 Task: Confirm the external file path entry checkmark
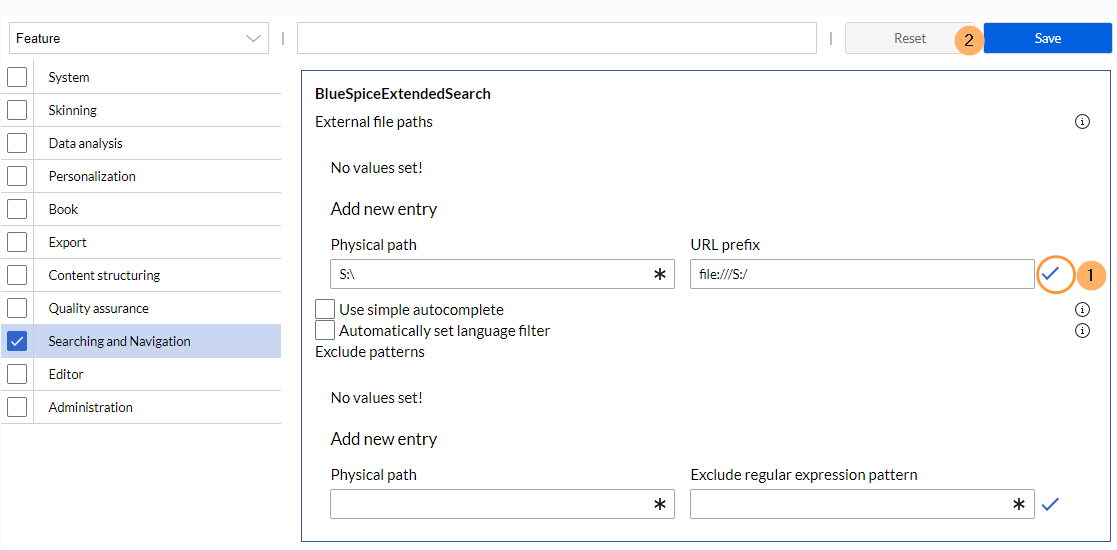1050,274
